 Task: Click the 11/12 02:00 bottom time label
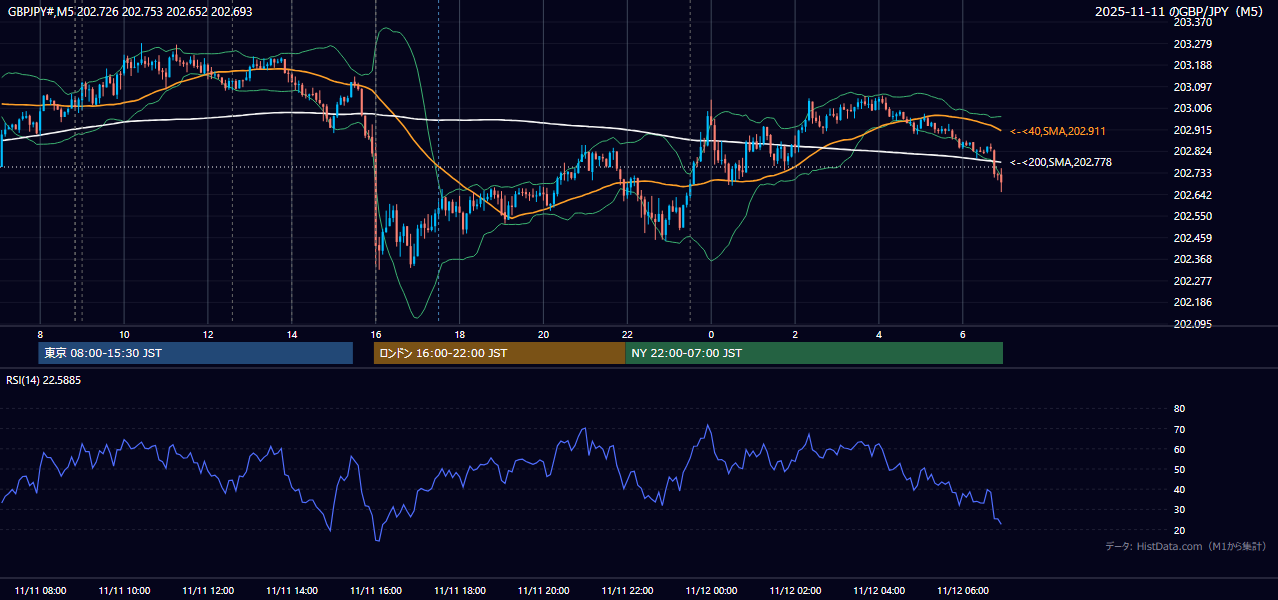tap(795, 591)
